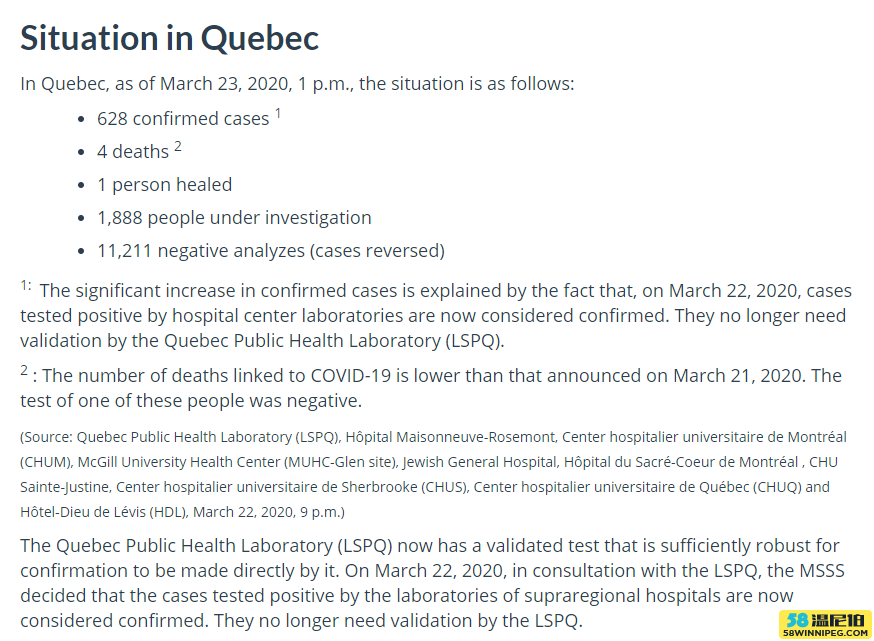874x641 pixels.
Task: Click 'Hôpital Maisonneuve-Rosemont' in source list
Action: (450, 437)
